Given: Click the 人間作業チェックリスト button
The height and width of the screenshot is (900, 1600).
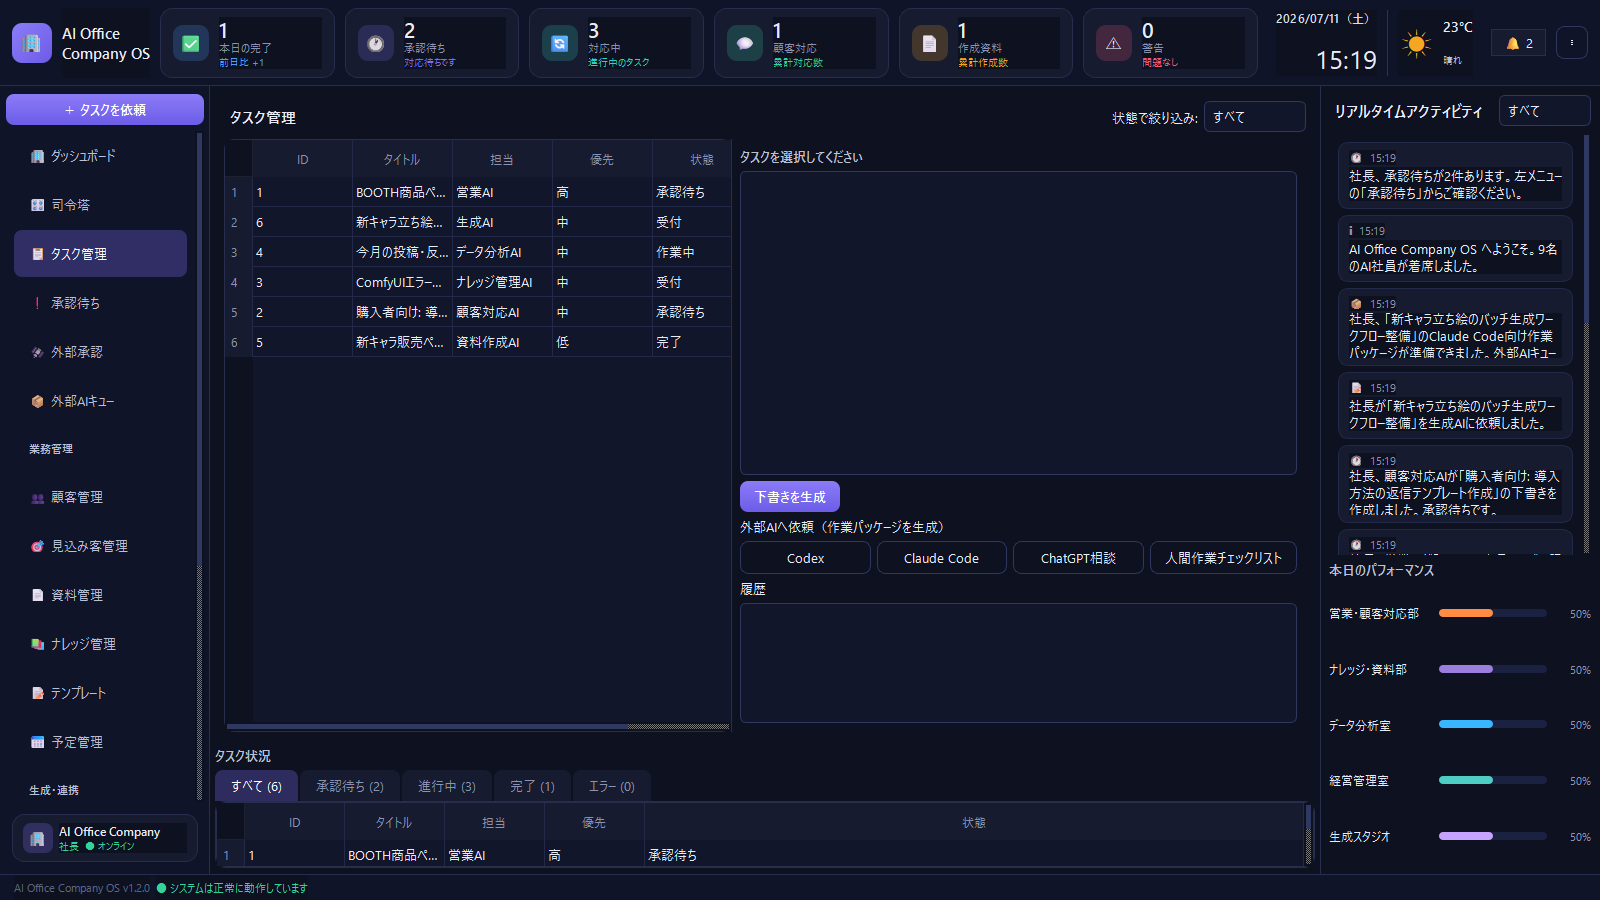Looking at the screenshot, I should tap(1223, 558).
